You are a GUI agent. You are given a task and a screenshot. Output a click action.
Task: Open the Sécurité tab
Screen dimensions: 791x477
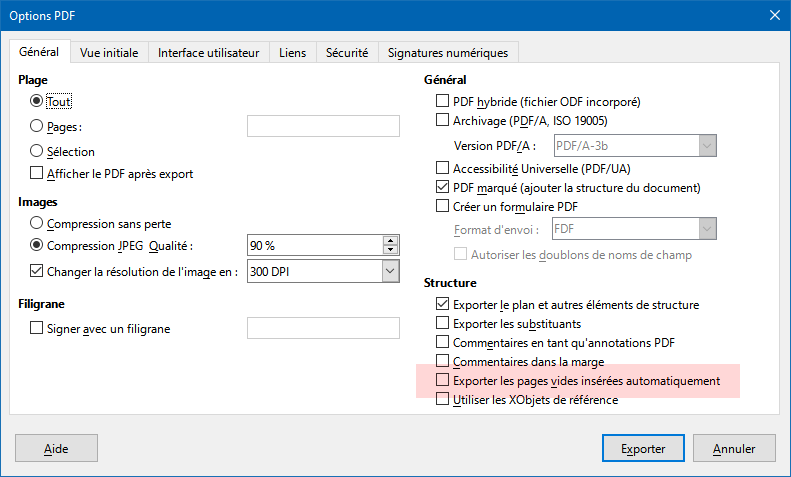click(347, 52)
